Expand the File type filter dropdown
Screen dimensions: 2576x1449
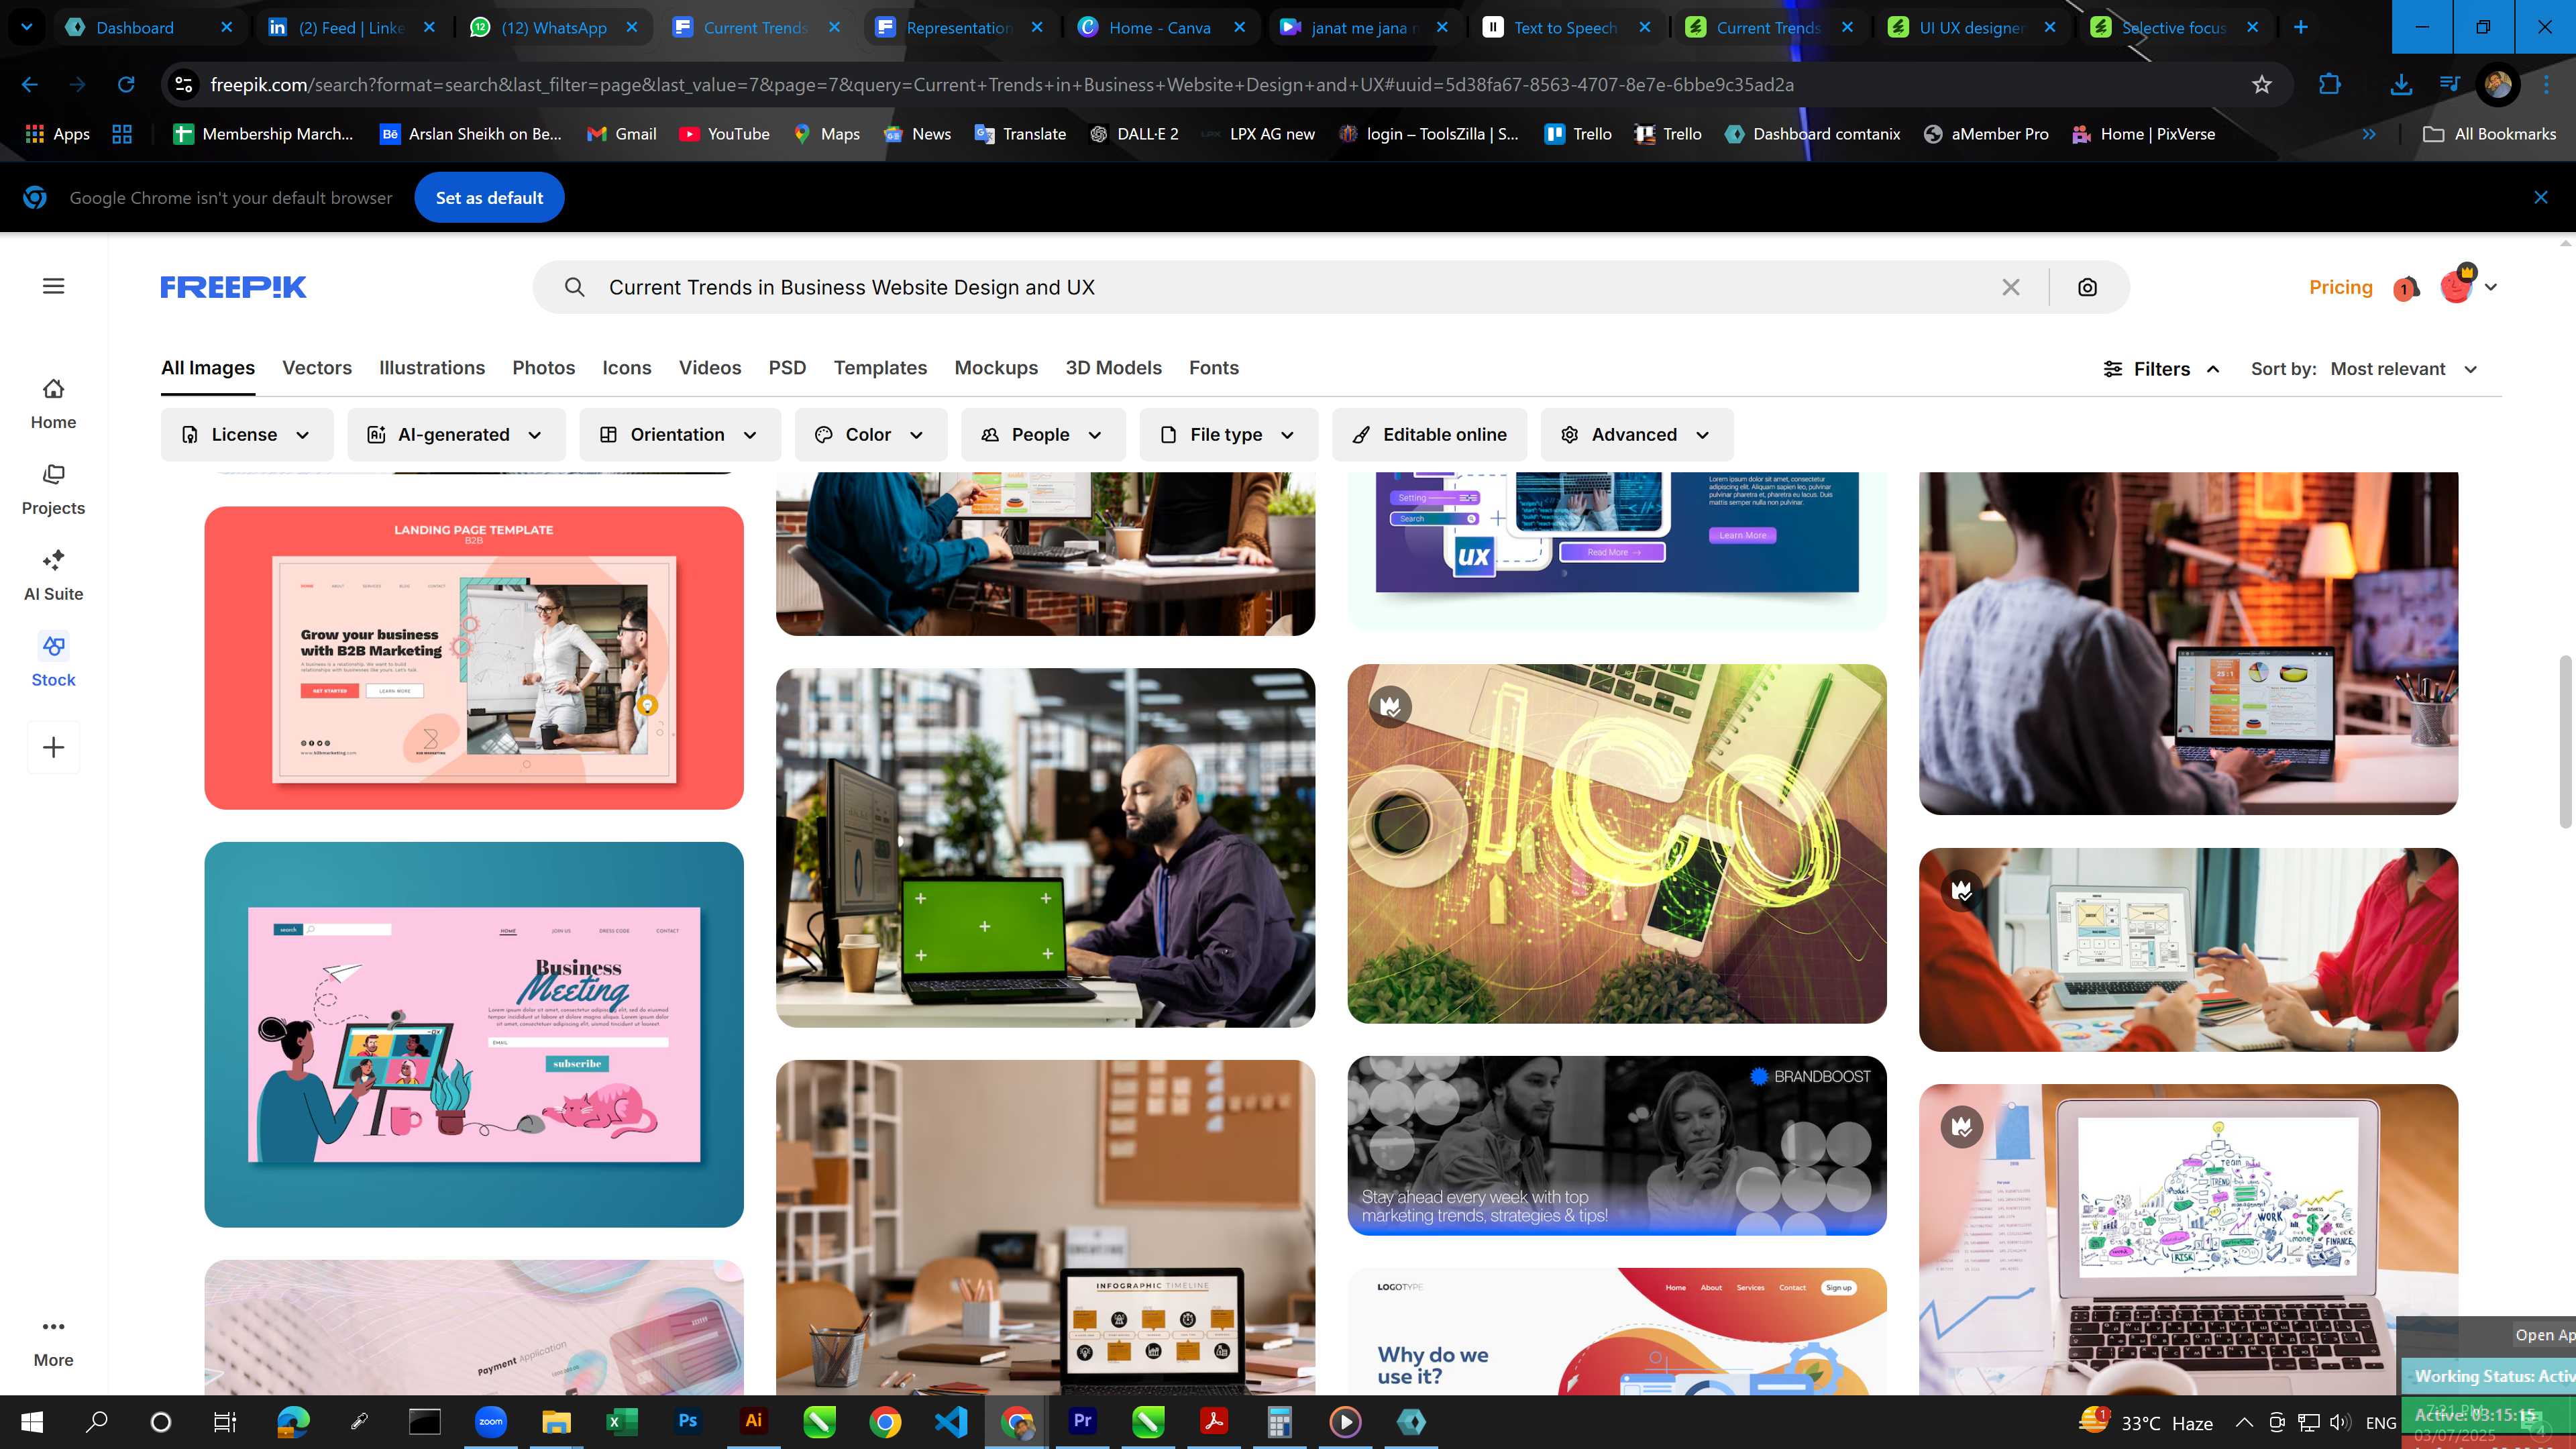coord(1229,434)
